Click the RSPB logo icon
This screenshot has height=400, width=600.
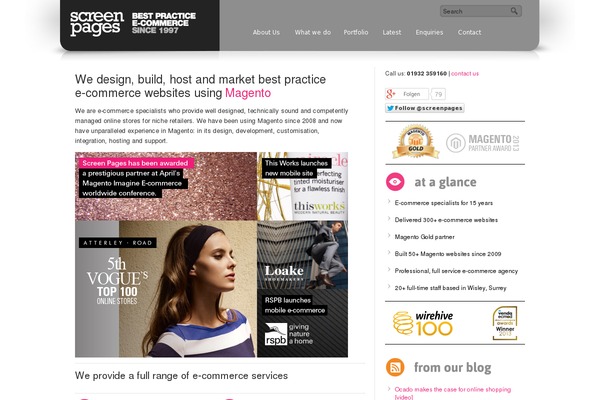click(276, 334)
